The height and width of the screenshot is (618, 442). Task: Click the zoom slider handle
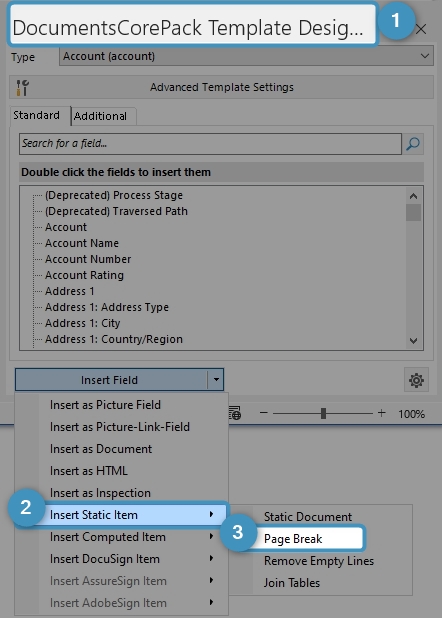point(323,413)
